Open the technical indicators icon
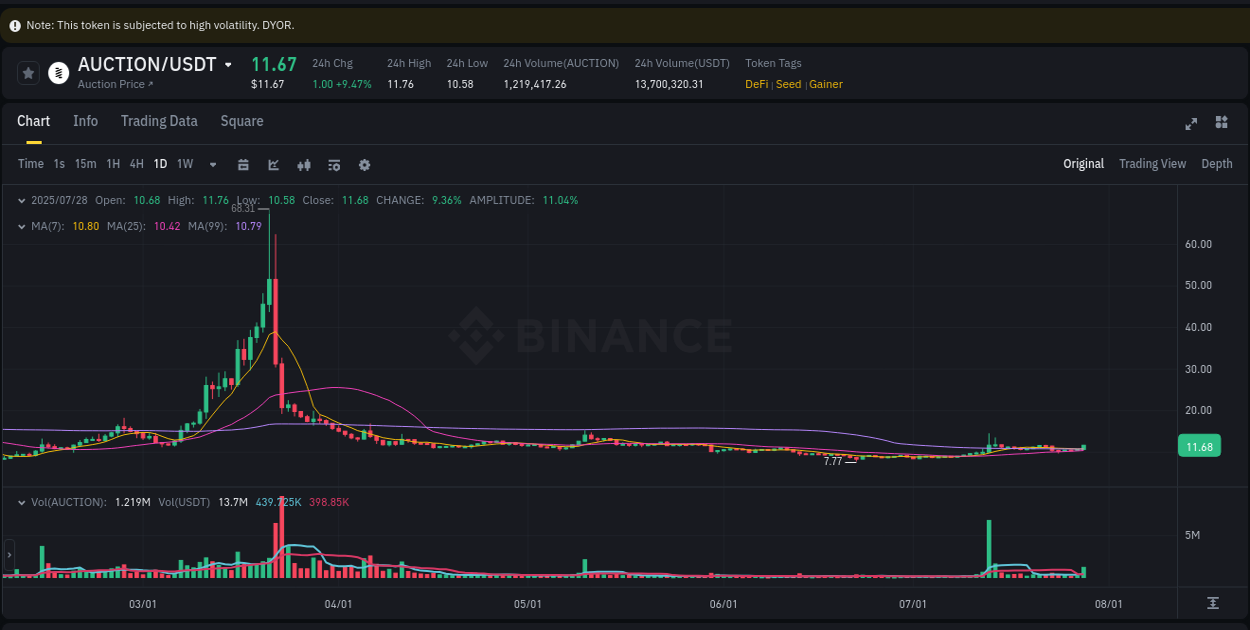Viewport: 1250px width, 630px height. [x=333, y=163]
